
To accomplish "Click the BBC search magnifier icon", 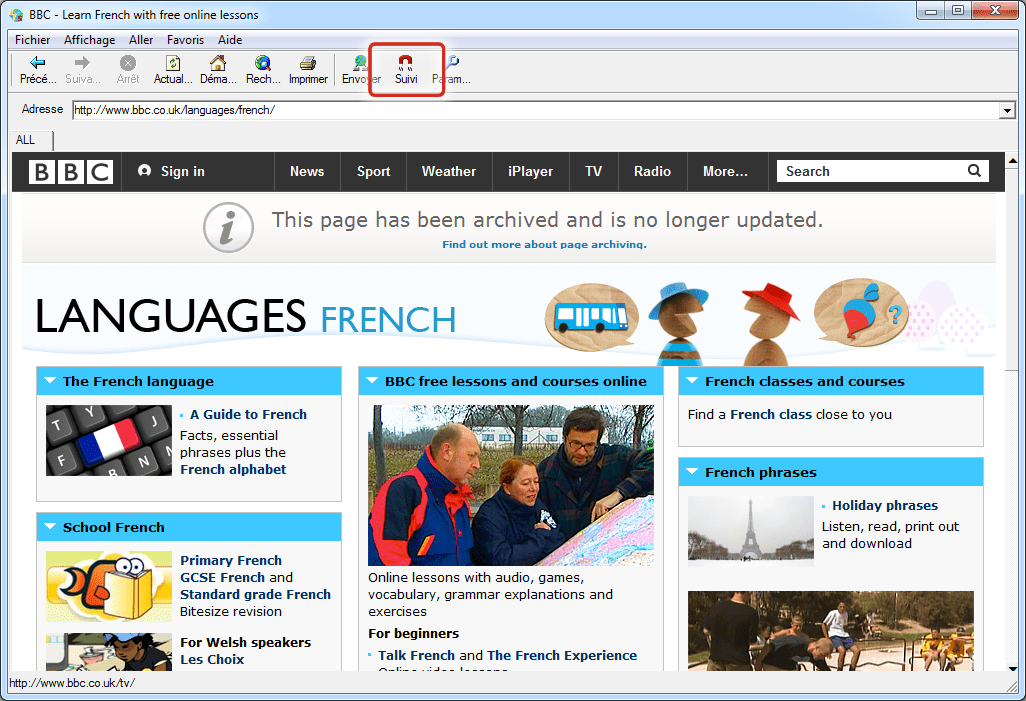I will point(974,171).
